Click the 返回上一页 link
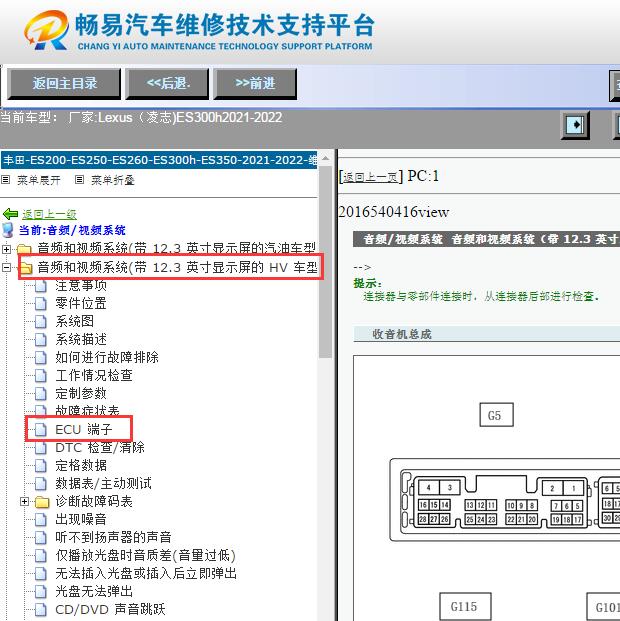The height and width of the screenshot is (621, 620). (370, 177)
